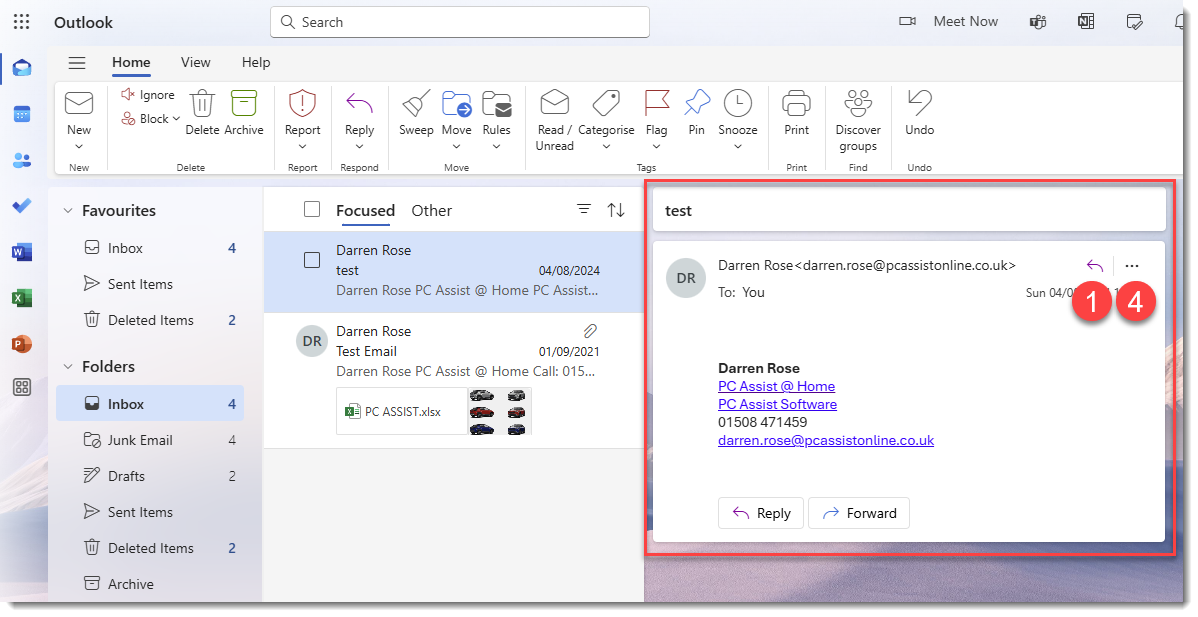Switch to the View ribbon tab
The height and width of the screenshot is (617, 1198).
pos(195,62)
